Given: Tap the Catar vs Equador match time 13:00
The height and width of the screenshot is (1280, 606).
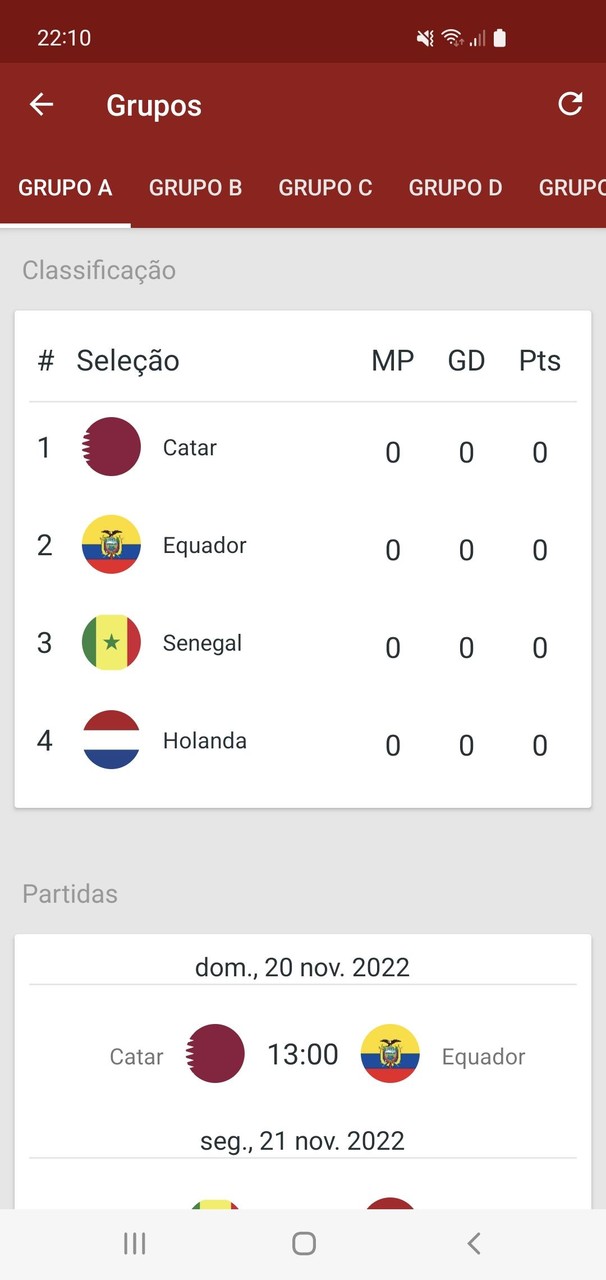Looking at the screenshot, I should 302,1053.
